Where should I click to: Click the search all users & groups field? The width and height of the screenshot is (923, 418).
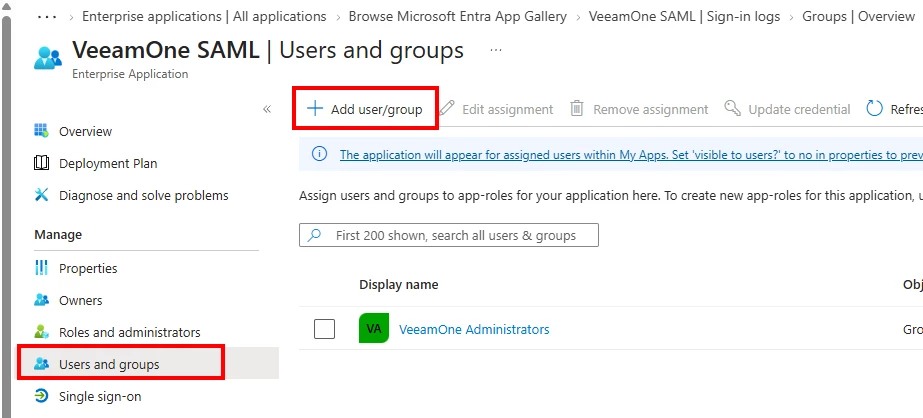[449, 235]
